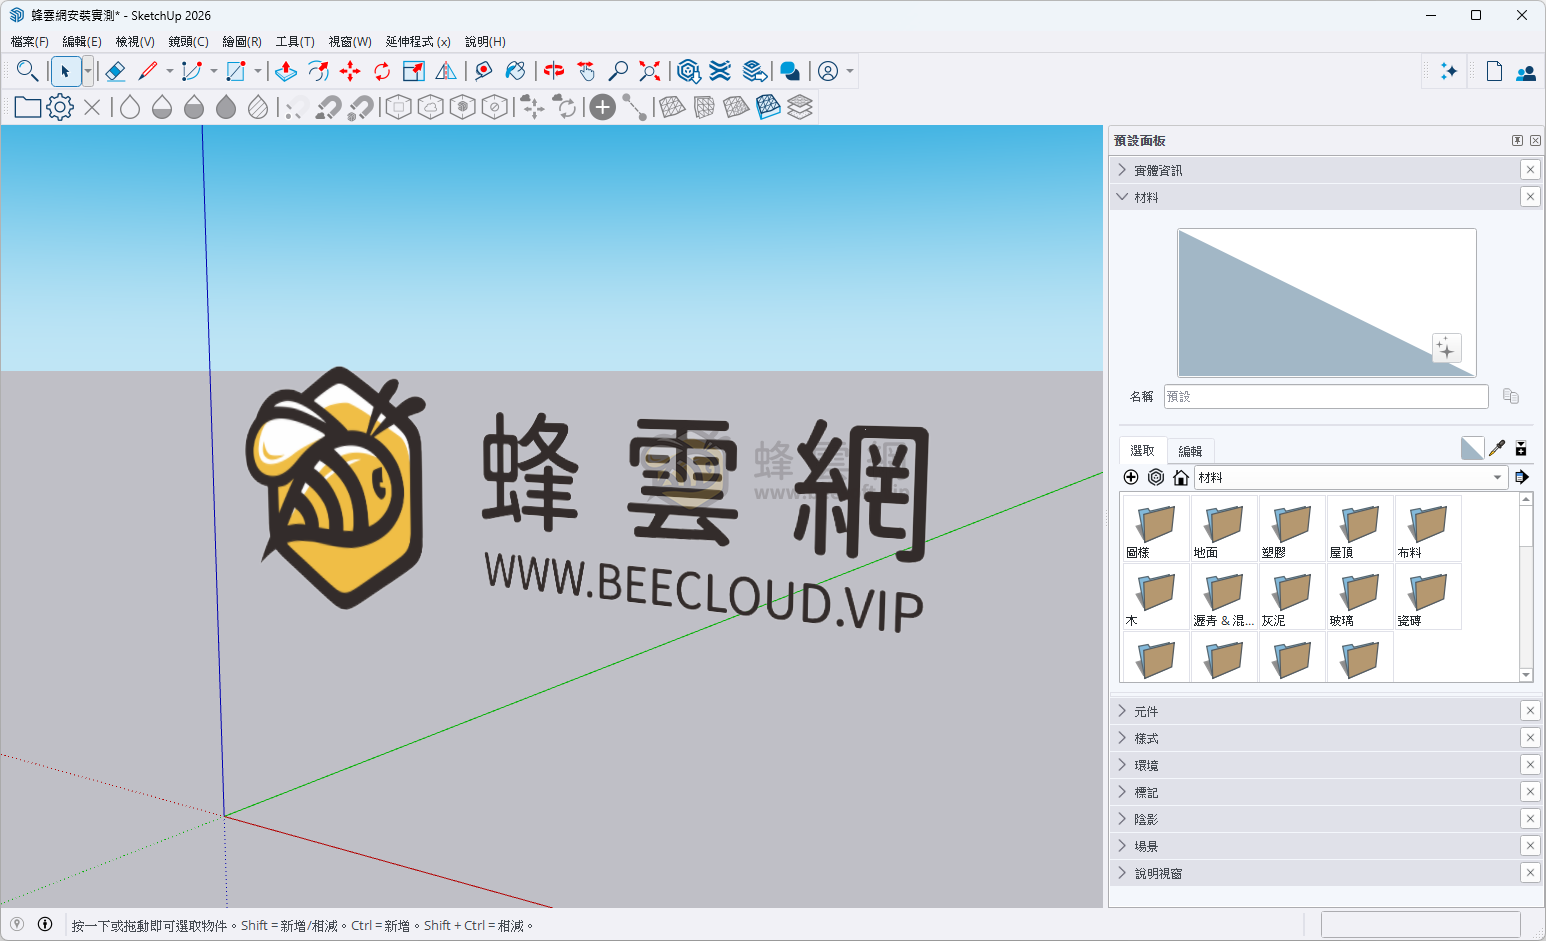Open the 延伸程式 menu
Viewport: 1546px width, 941px height.
pos(418,41)
